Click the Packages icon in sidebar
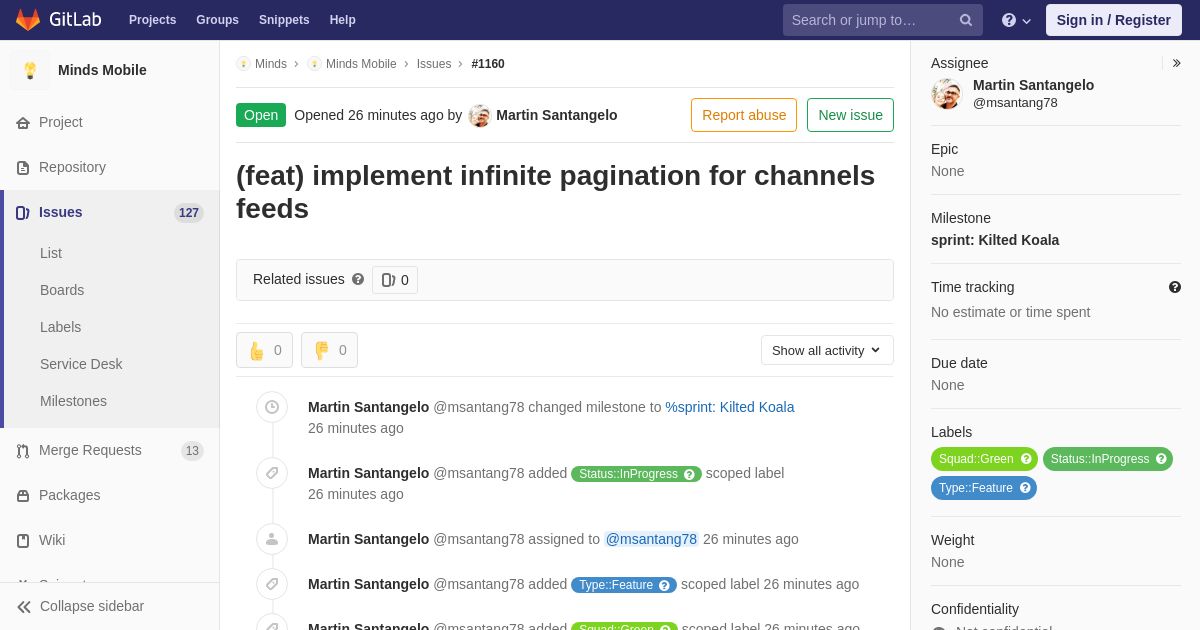1200x630 pixels. pos(23,496)
